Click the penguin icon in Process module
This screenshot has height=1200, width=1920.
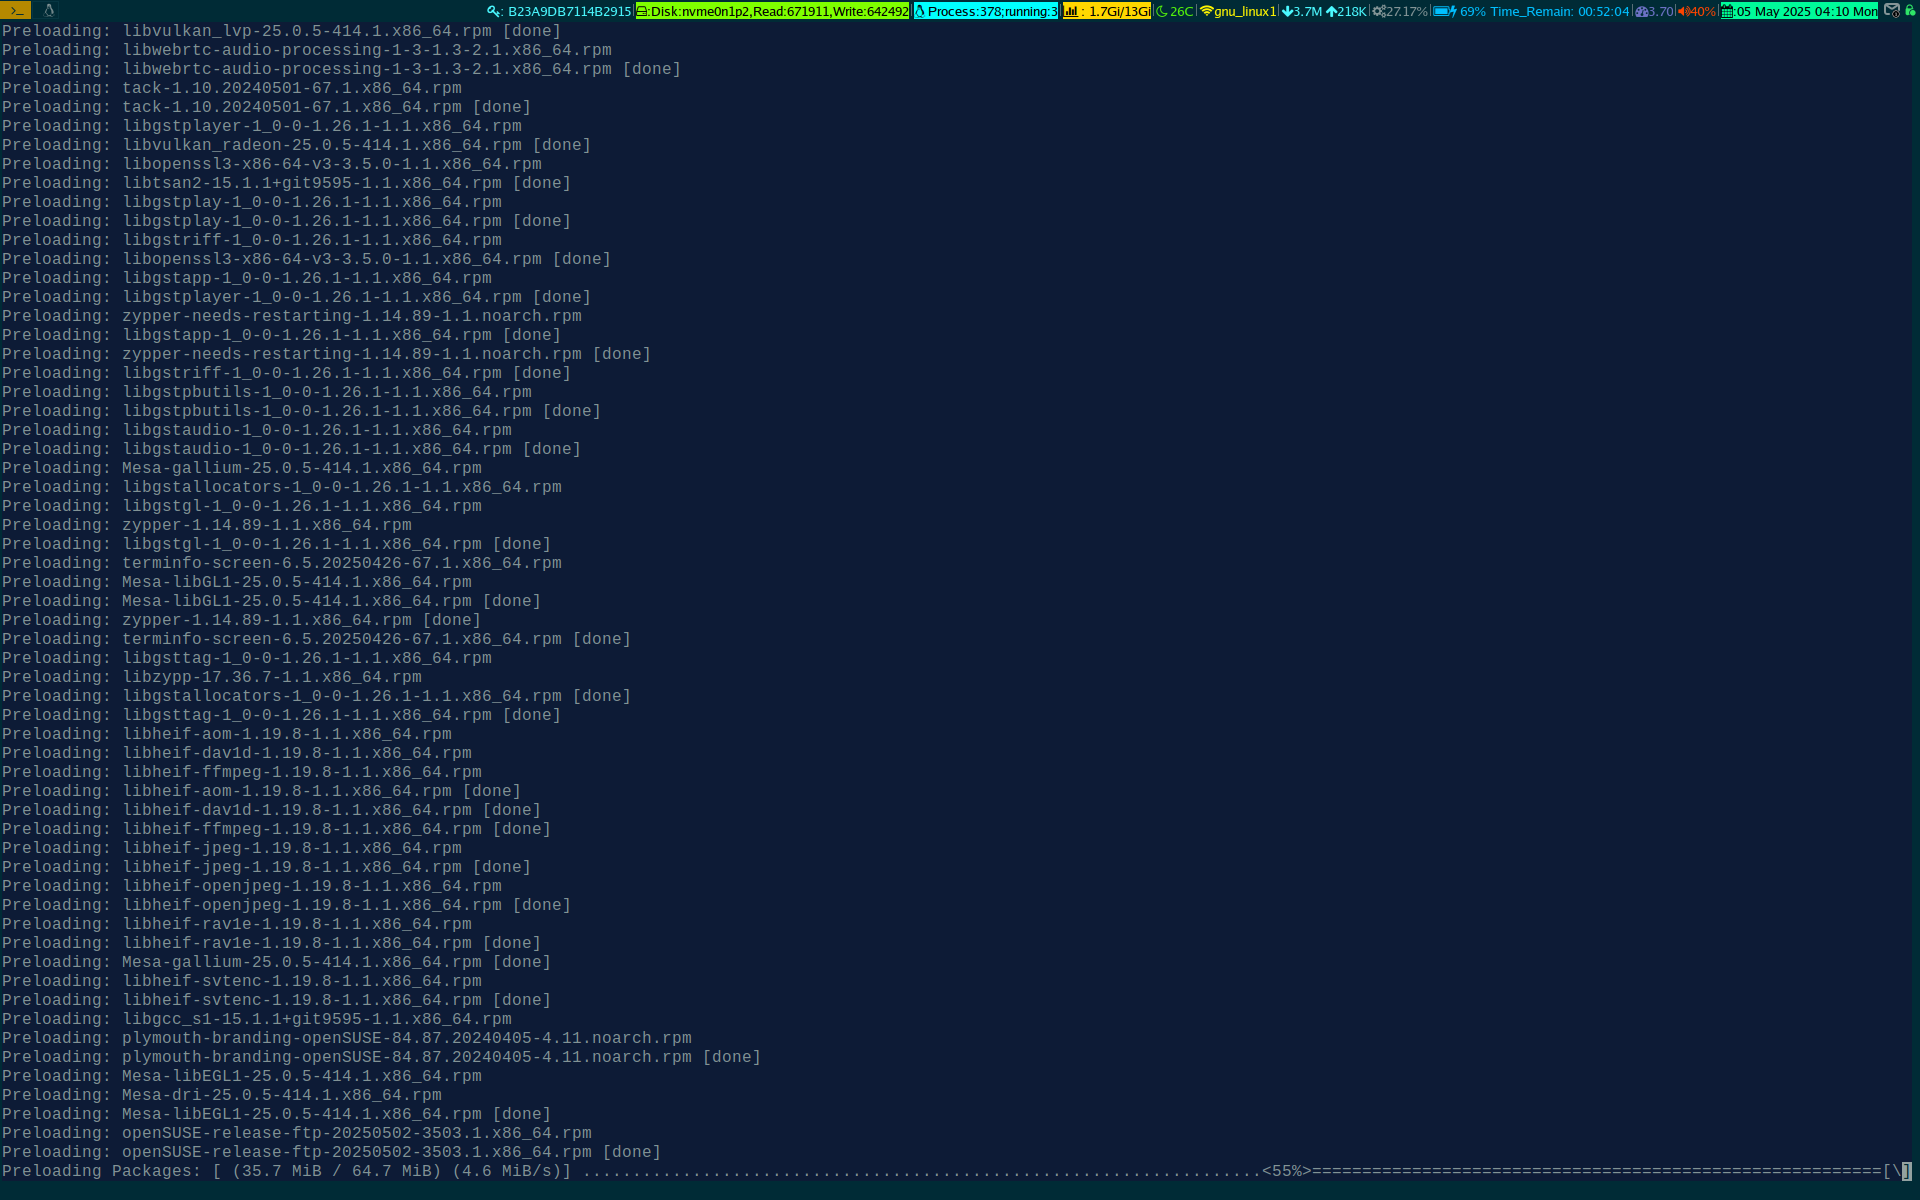tap(920, 11)
